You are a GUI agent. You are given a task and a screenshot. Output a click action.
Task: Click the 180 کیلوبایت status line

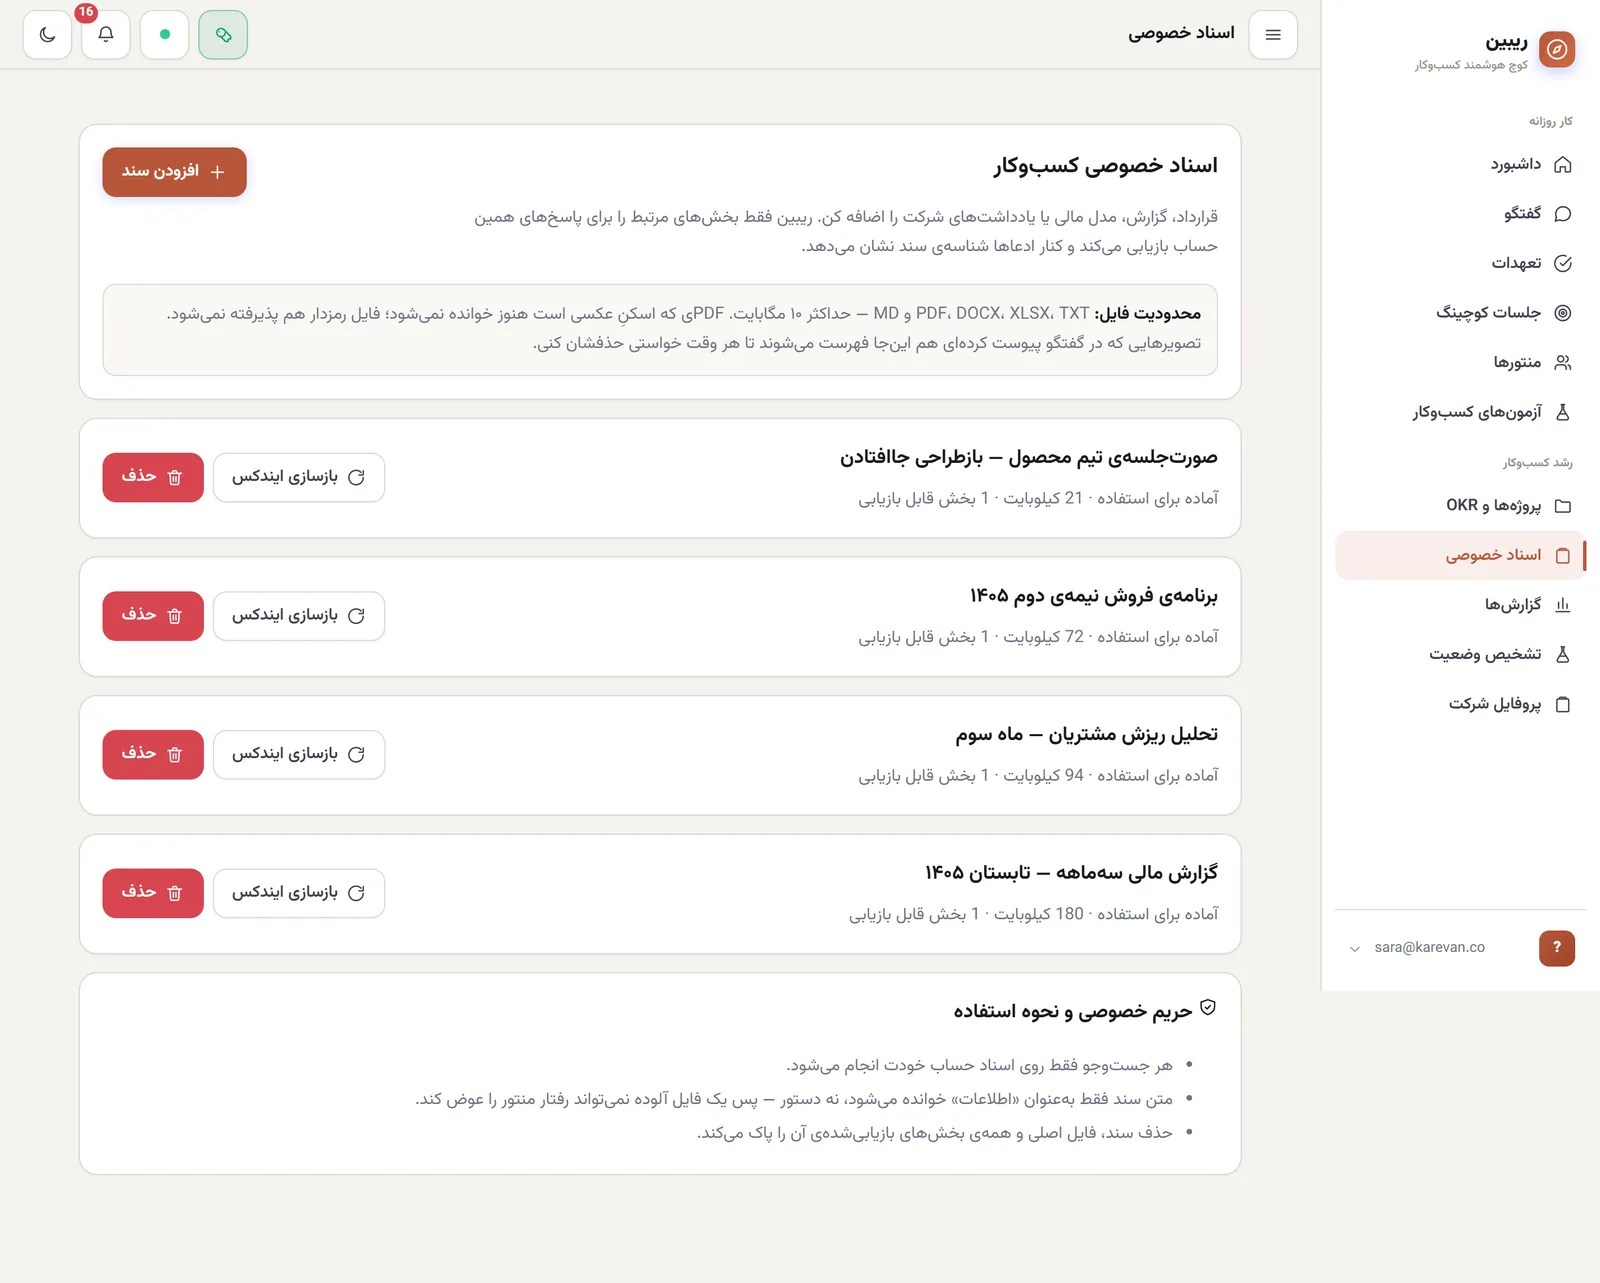click(1034, 914)
